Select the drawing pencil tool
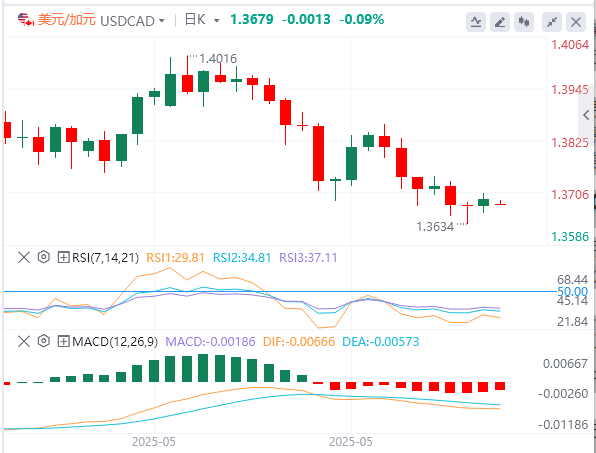 coord(500,22)
